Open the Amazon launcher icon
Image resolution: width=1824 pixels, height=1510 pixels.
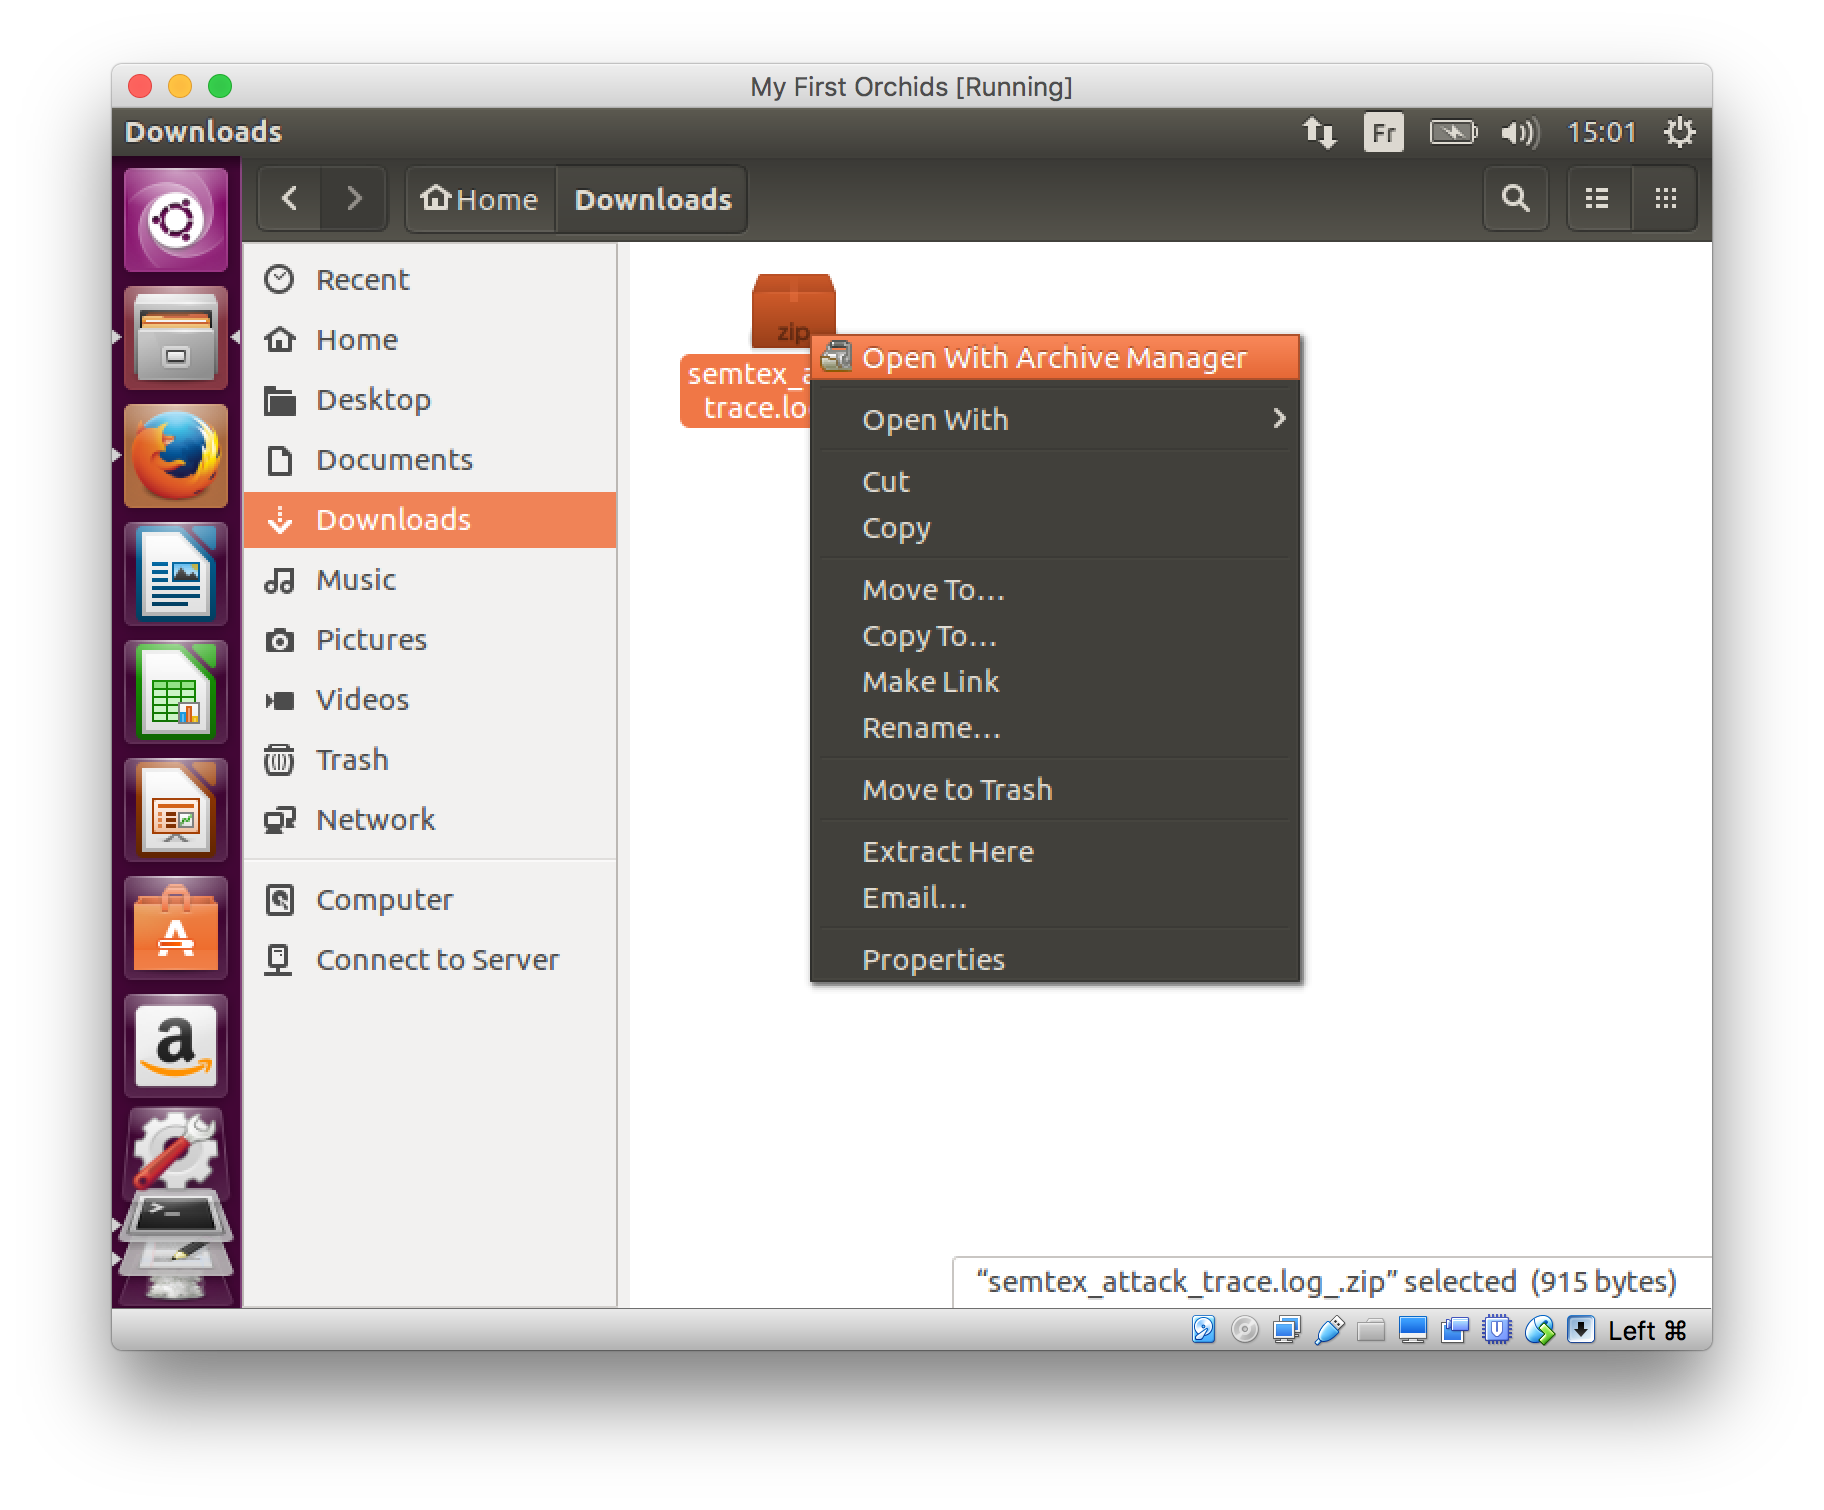176,1045
